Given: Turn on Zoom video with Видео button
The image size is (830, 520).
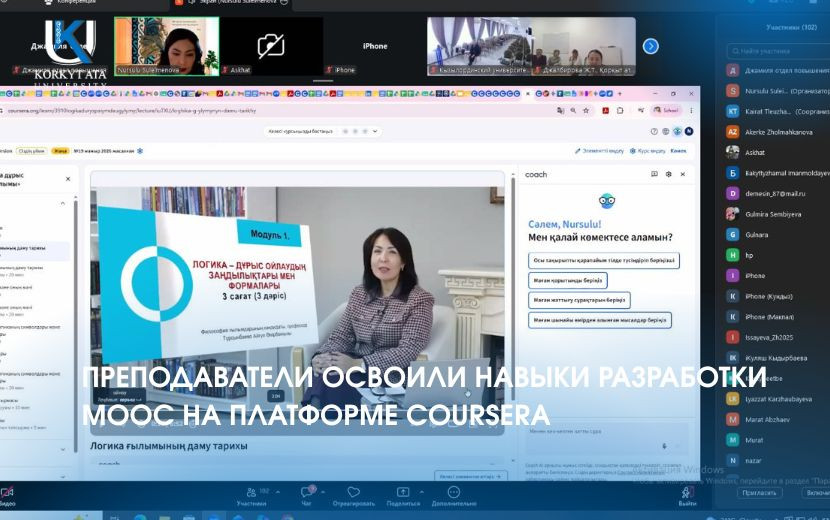Looking at the screenshot, I should pos(7,497).
